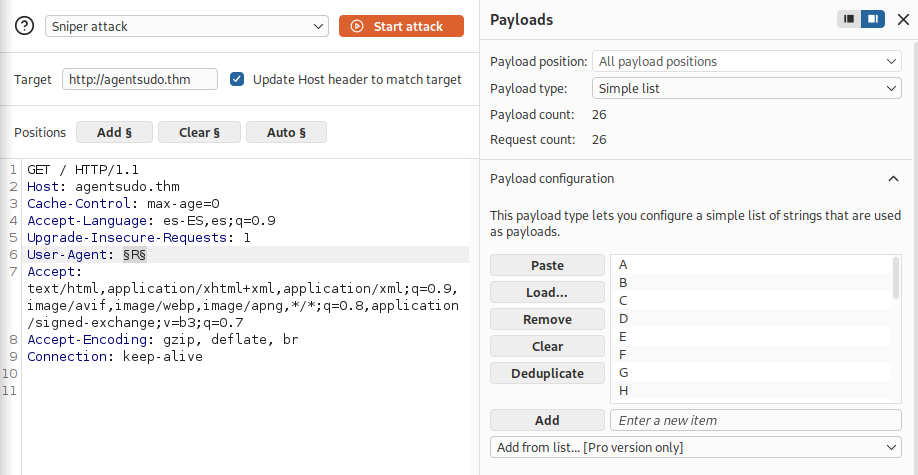Click the Clear payload list button
Viewport: 918px width, 475px height.
[547, 346]
